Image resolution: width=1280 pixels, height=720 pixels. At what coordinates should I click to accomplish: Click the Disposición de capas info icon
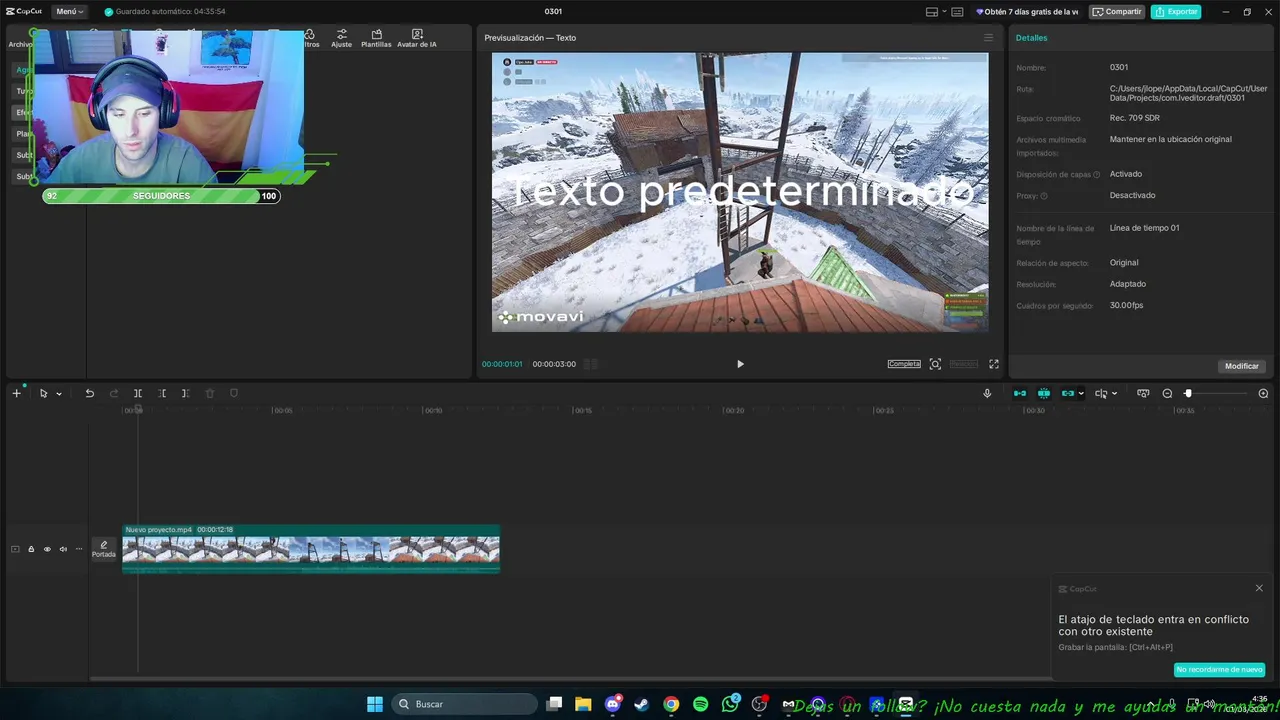point(1096,175)
